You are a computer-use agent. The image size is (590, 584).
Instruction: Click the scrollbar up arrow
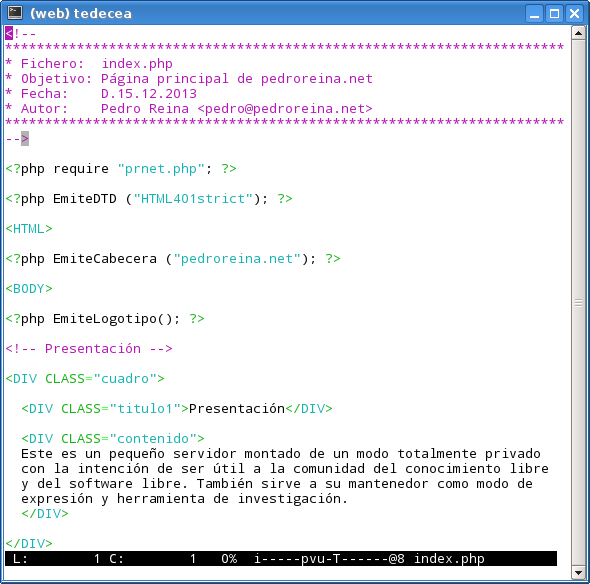[x=578, y=33]
